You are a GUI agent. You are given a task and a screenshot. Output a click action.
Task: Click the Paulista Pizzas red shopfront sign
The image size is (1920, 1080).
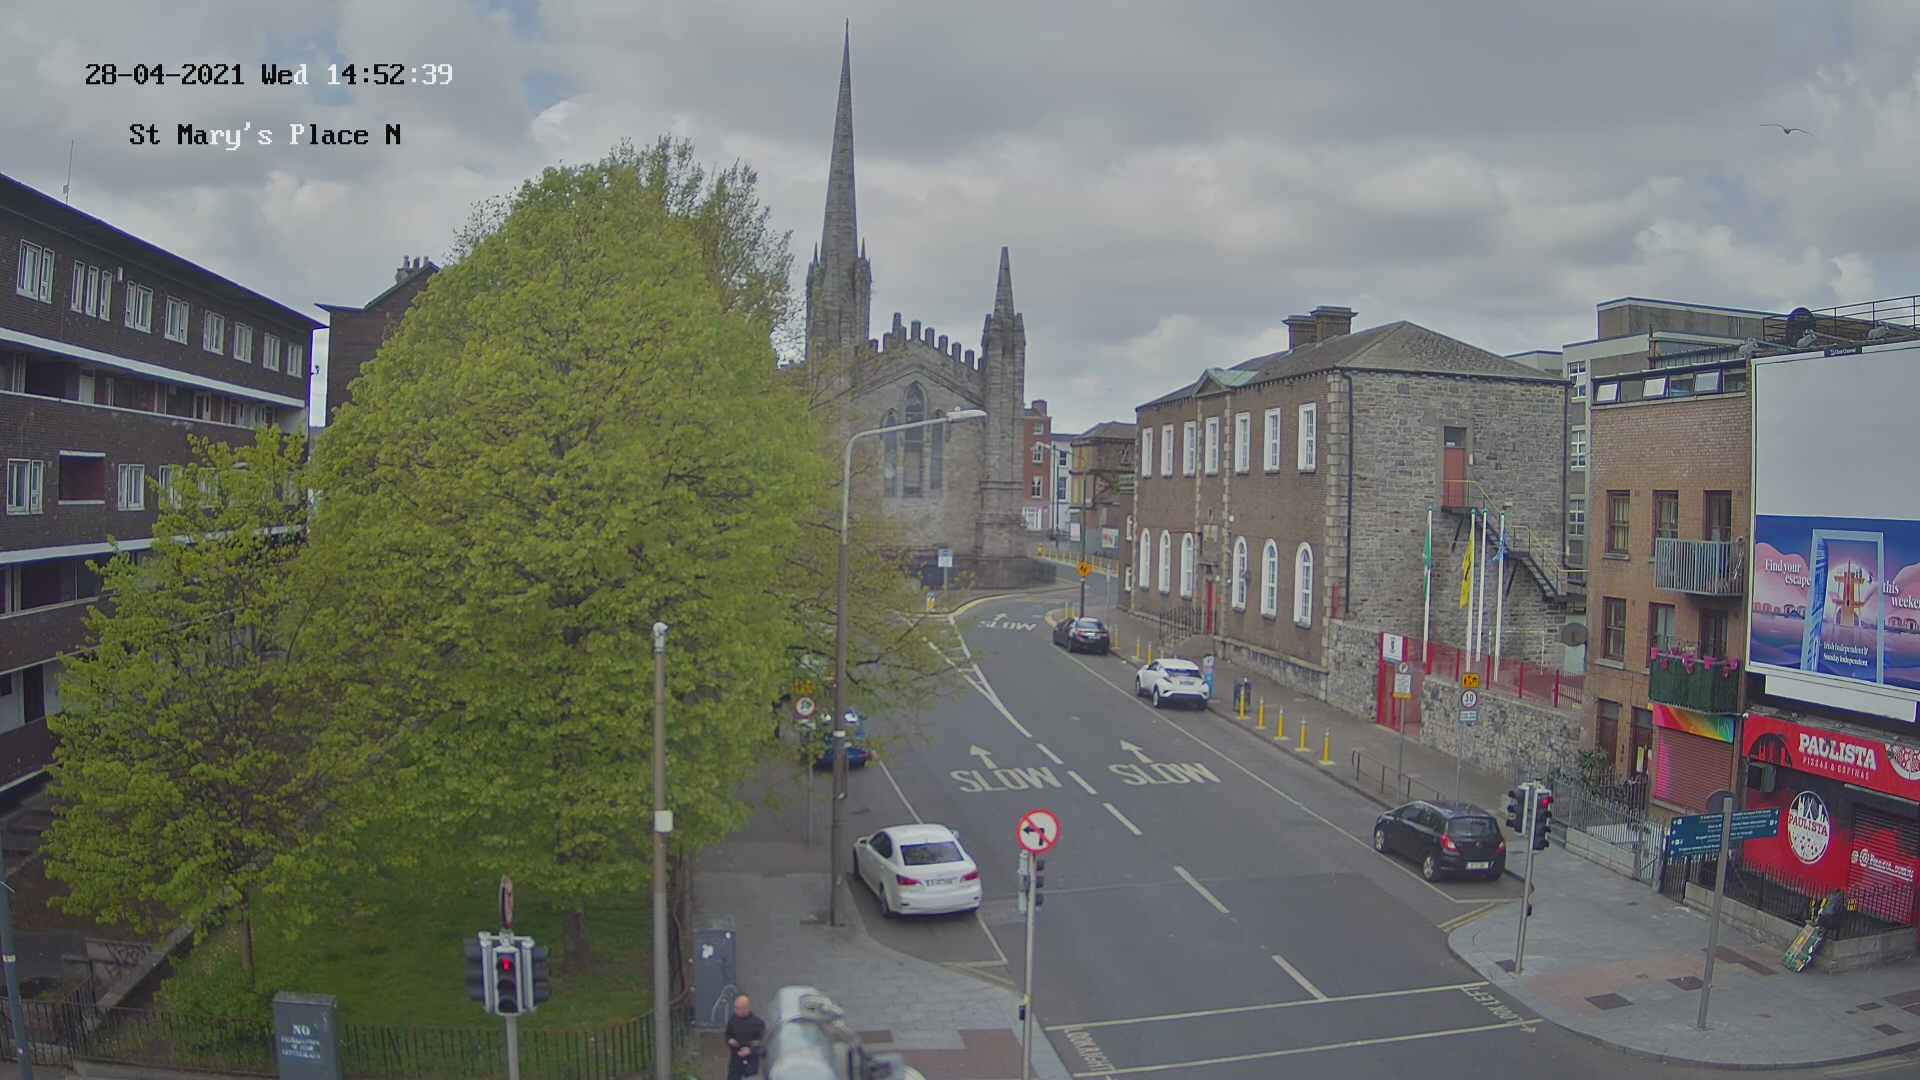1836,752
